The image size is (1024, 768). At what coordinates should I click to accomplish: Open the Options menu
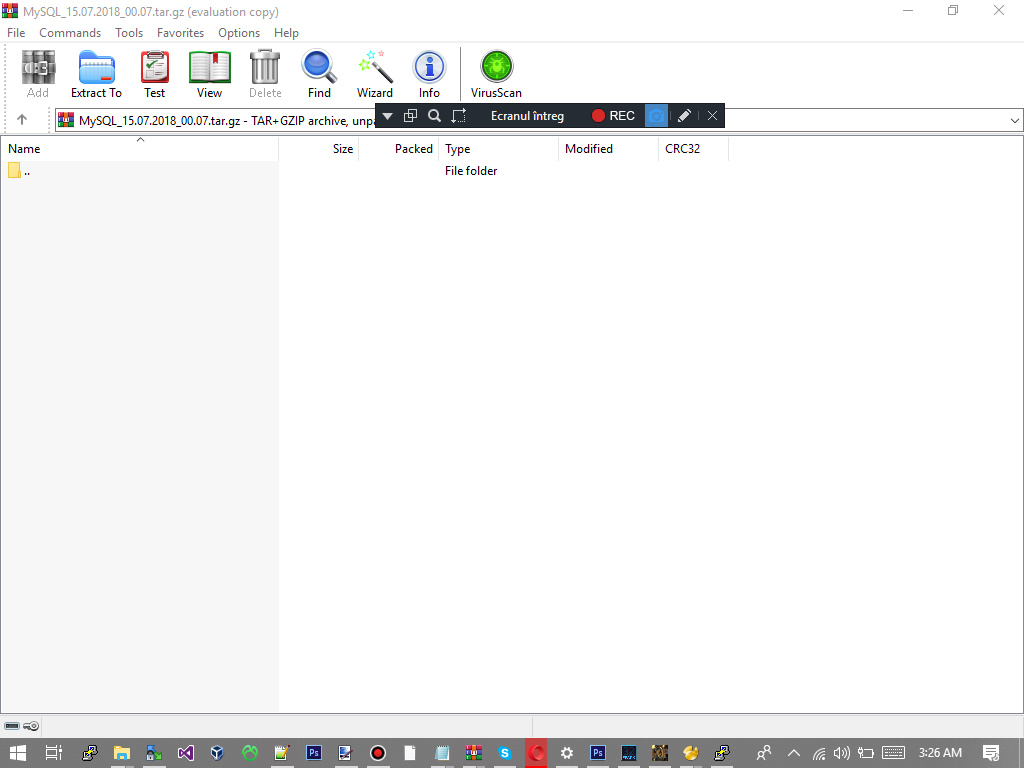click(x=239, y=33)
